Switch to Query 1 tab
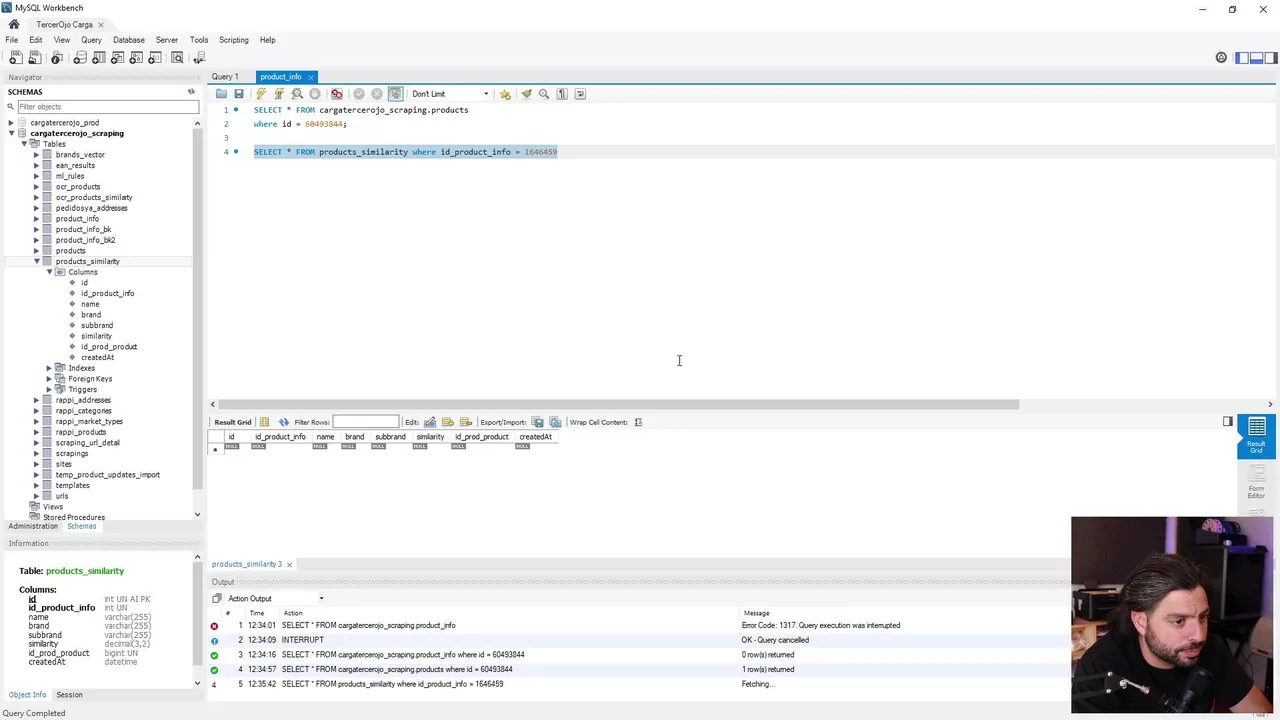Viewport: 1280px width, 720px height. click(225, 77)
